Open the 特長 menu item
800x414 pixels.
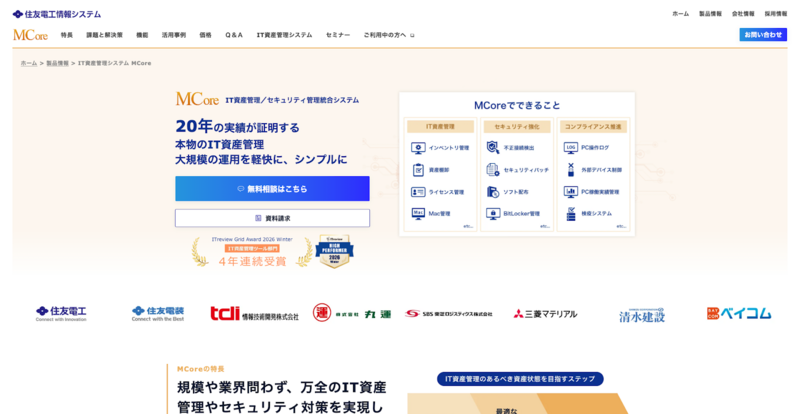pyautogui.click(x=67, y=35)
